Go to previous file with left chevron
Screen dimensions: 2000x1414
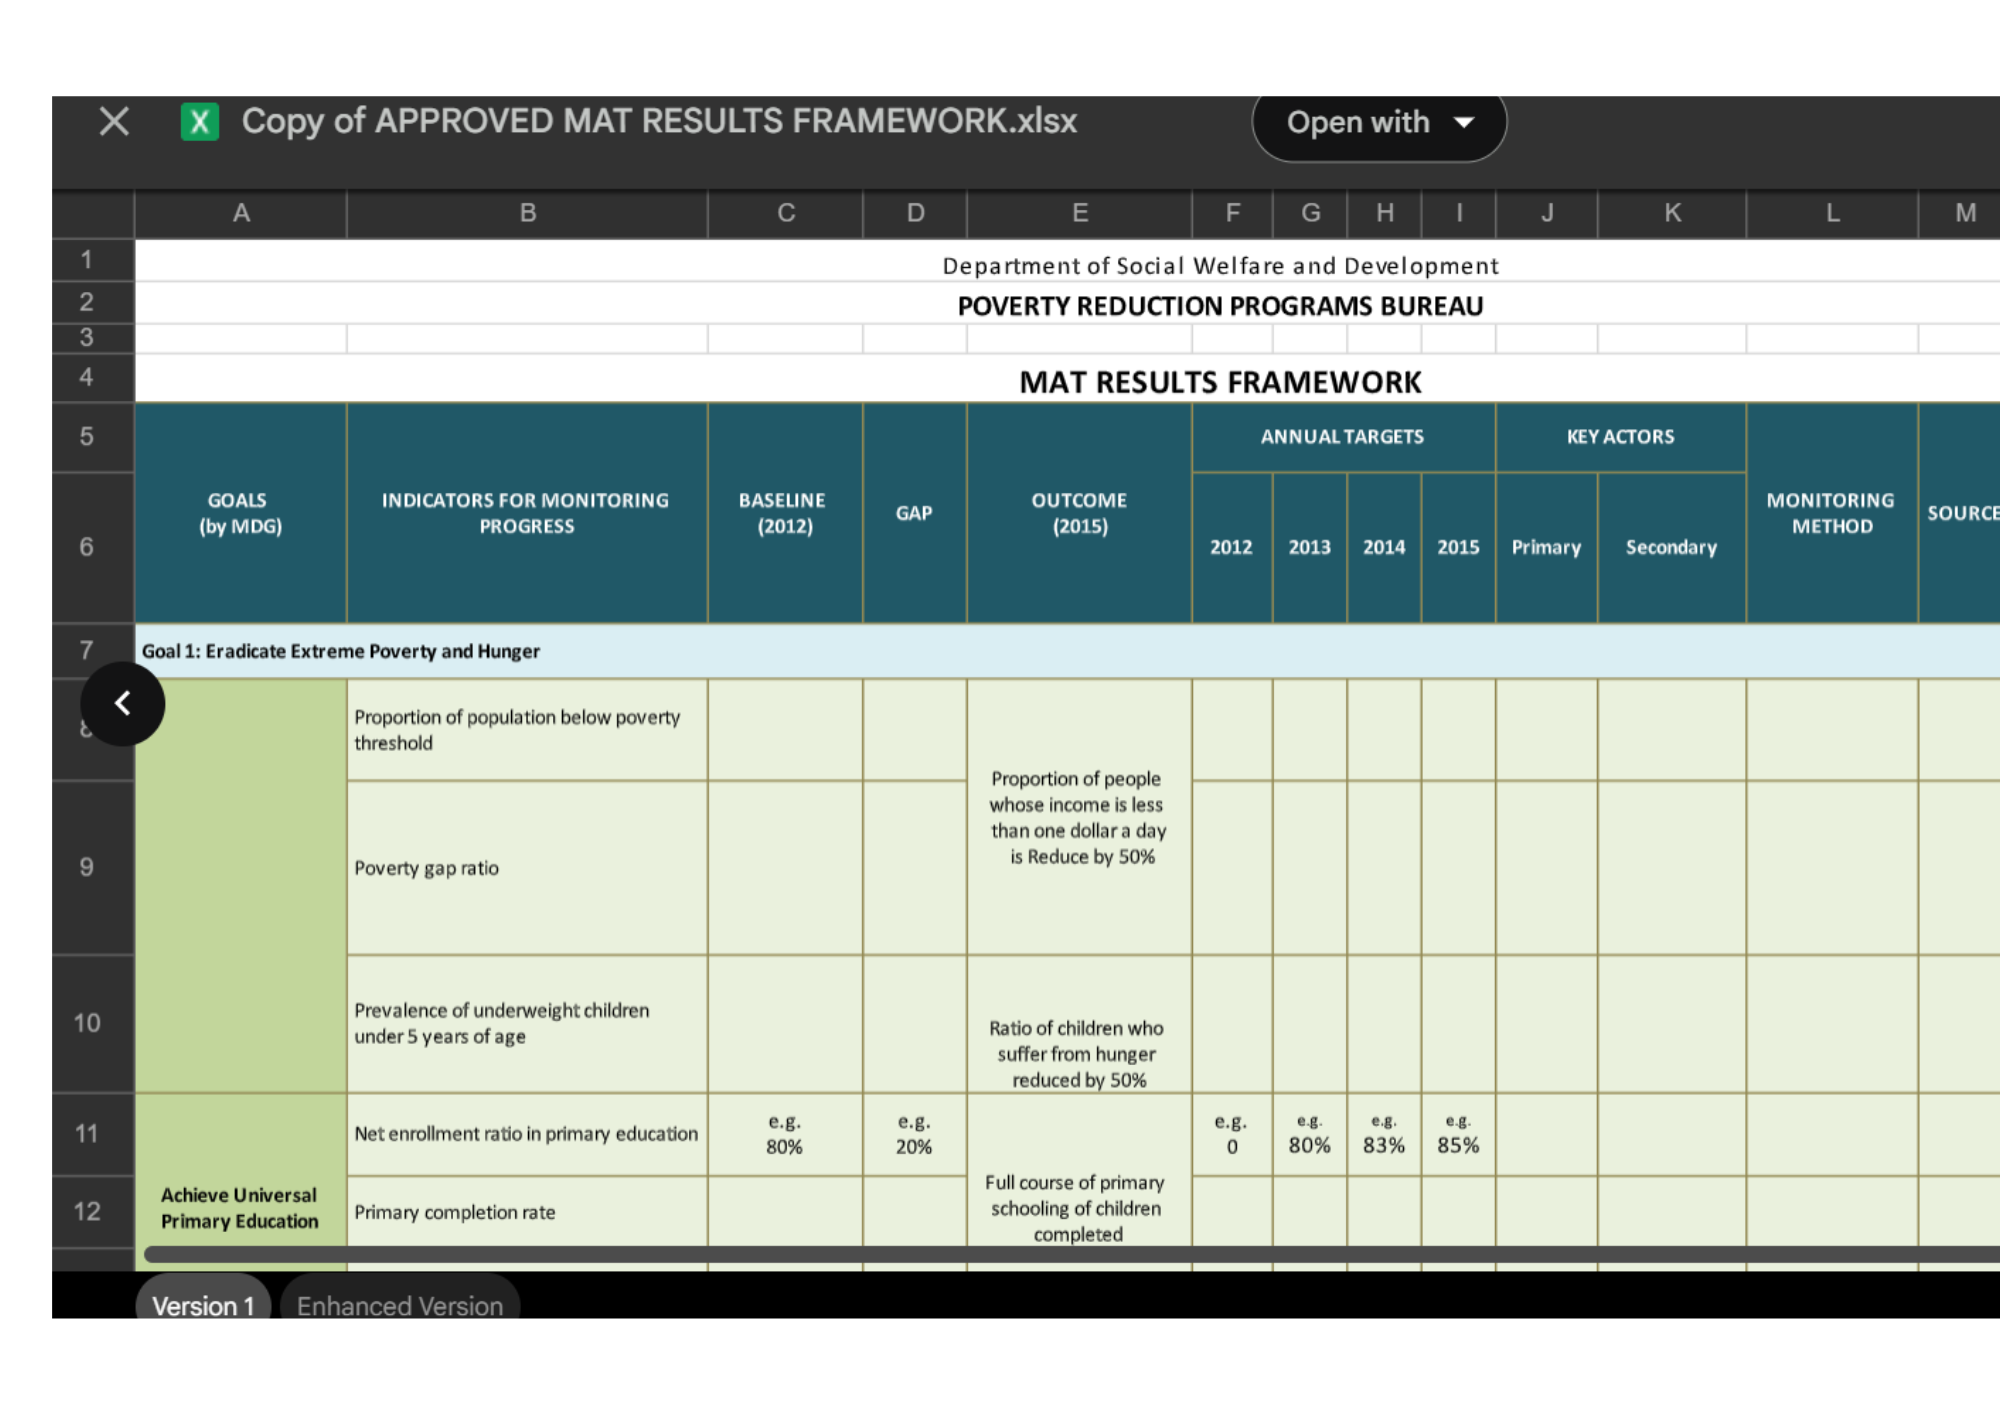coord(123,704)
